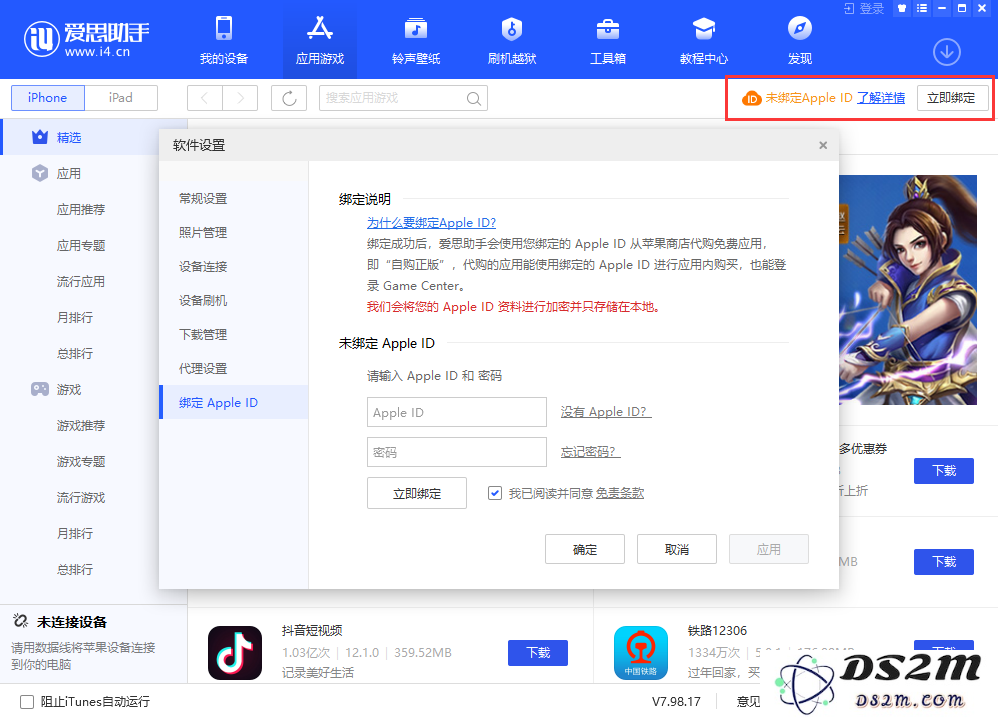Viewport: 998px width, 718px height.
Task: Open the list menu icon in title bar
Action: click(x=922, y=8)
